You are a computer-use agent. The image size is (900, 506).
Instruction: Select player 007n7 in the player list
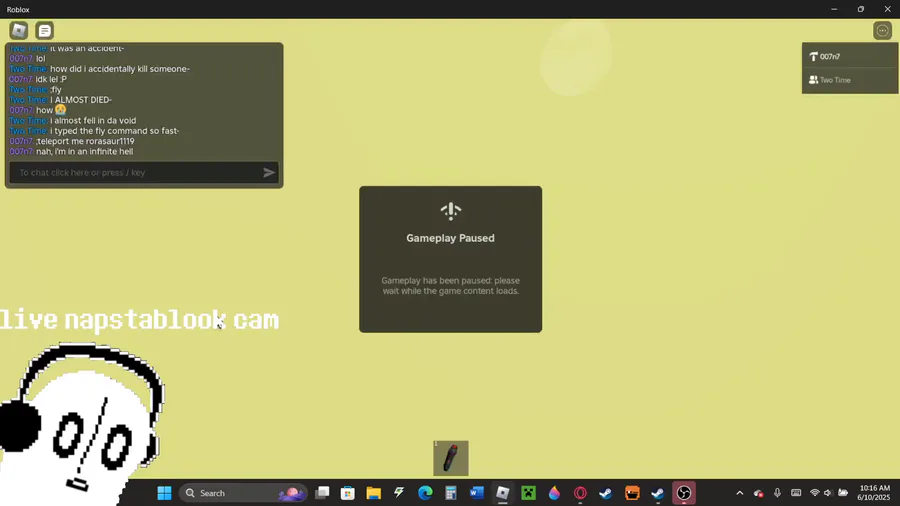tap(849, 56)
